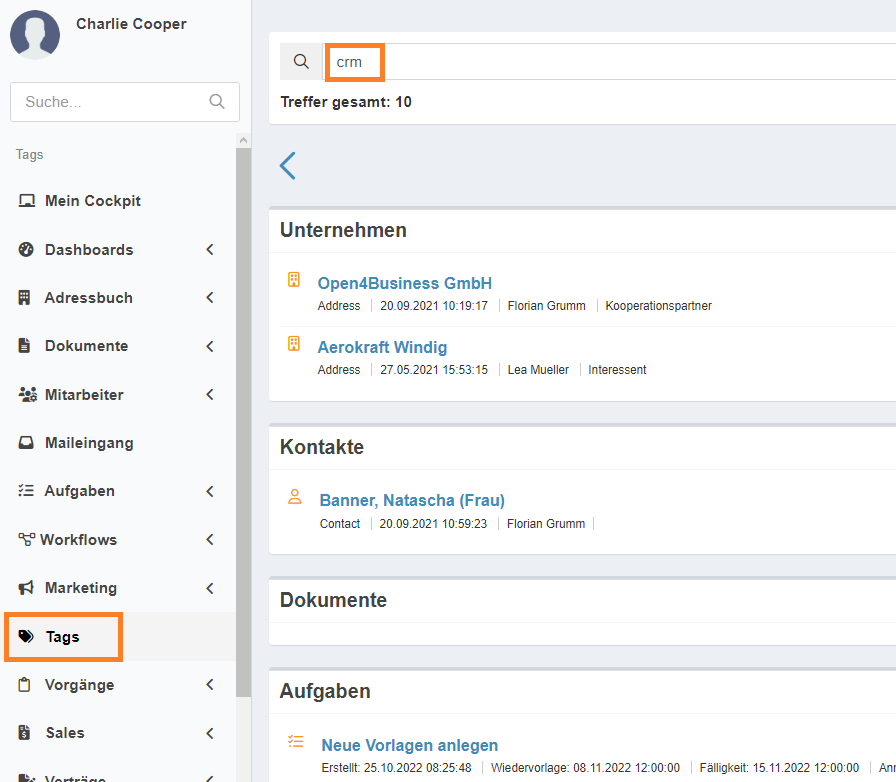Expand the Marketing menu chevron
The width and height of the screenshot is (896, 782).
click(x=210, y=588)
